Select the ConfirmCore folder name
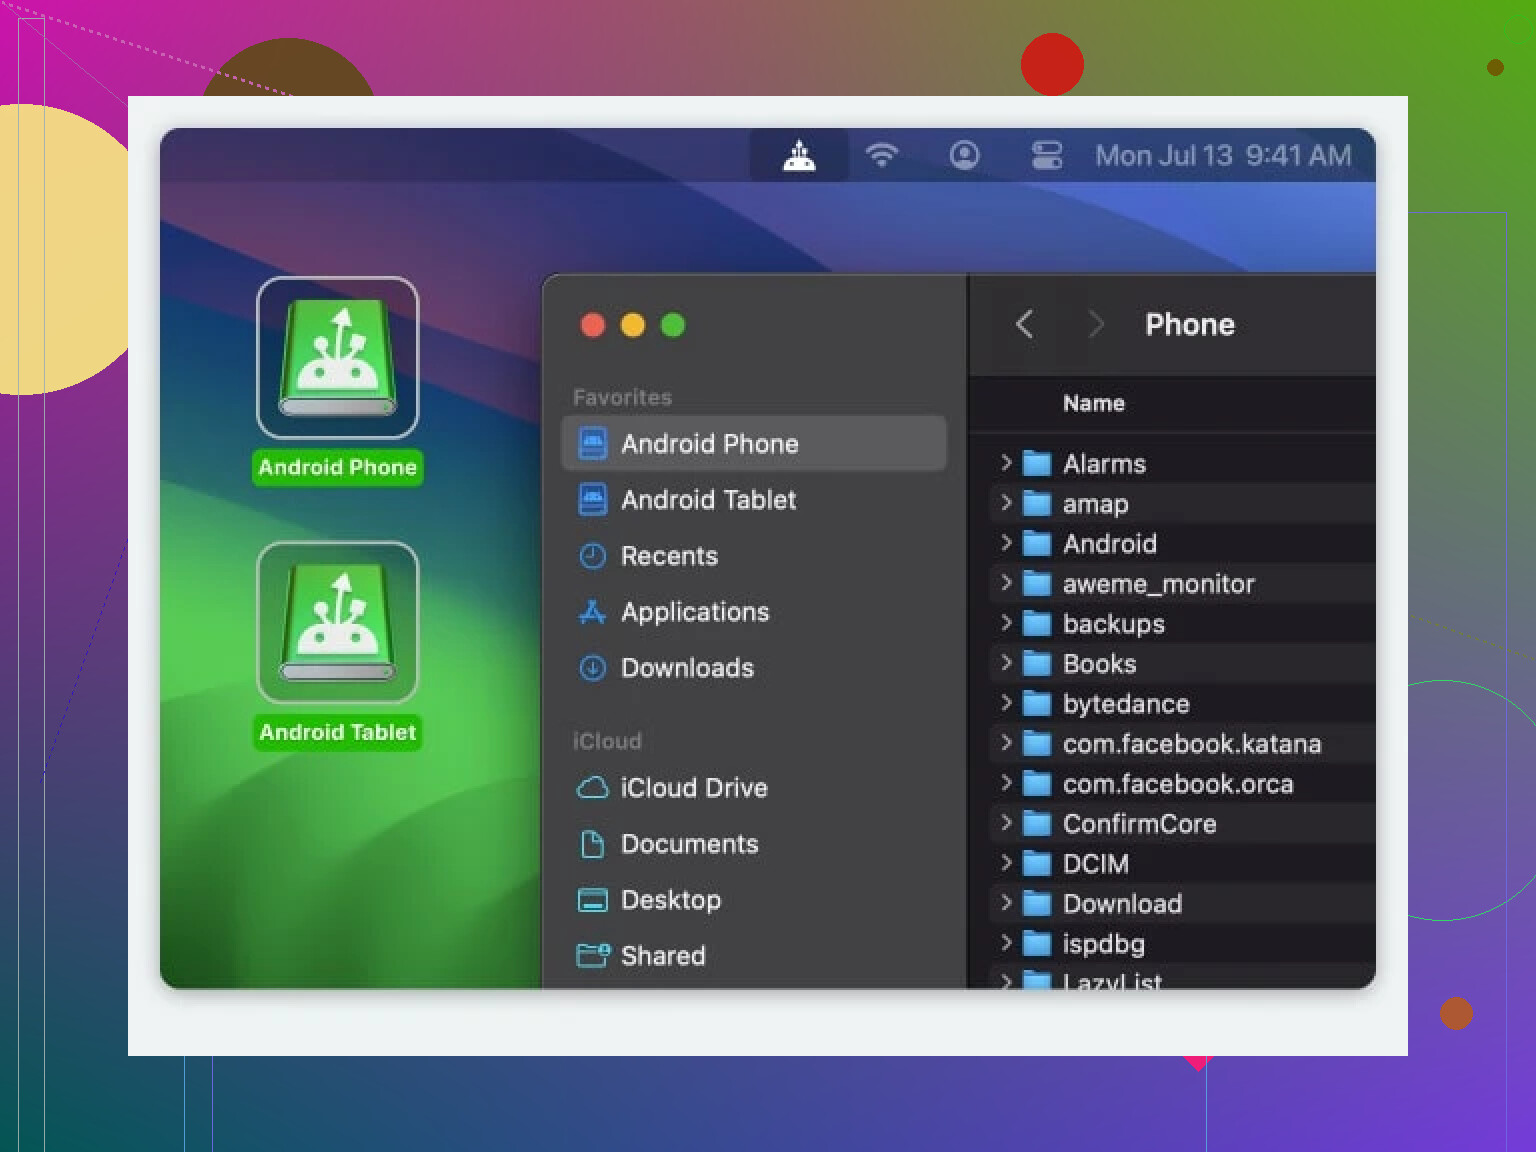 point(1139,824)
